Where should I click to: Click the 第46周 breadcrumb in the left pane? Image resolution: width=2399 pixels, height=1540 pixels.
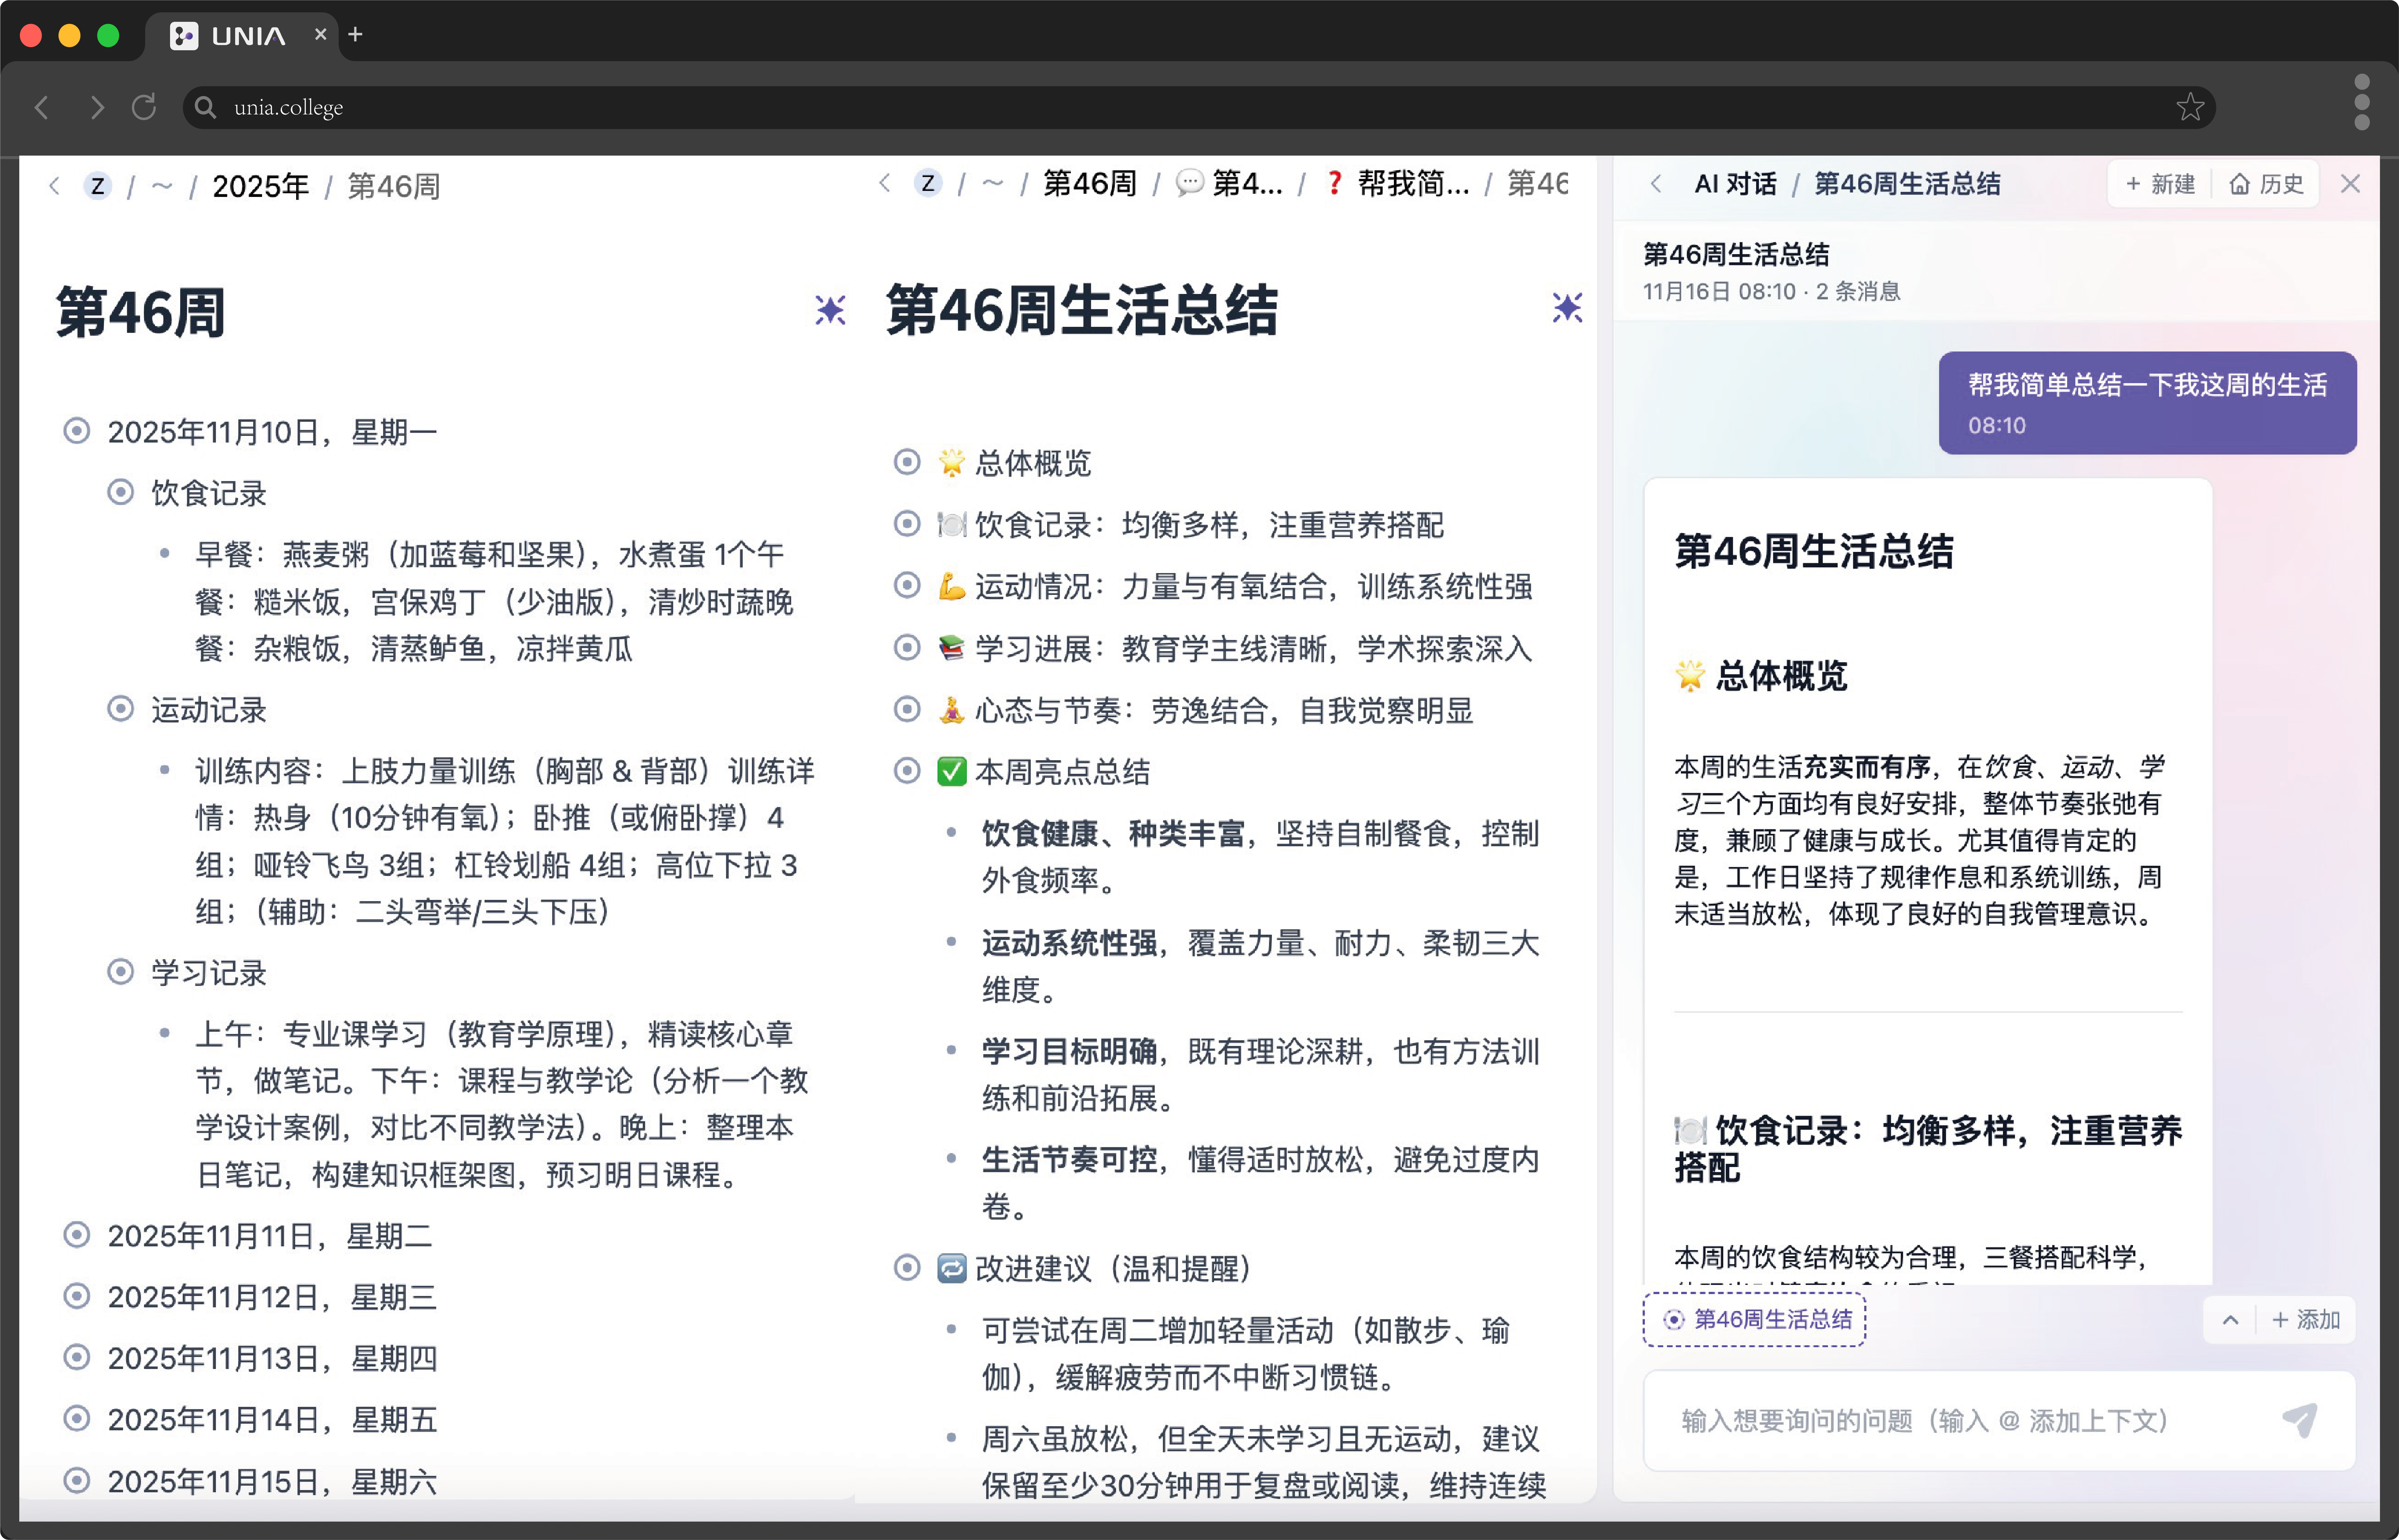394,186
